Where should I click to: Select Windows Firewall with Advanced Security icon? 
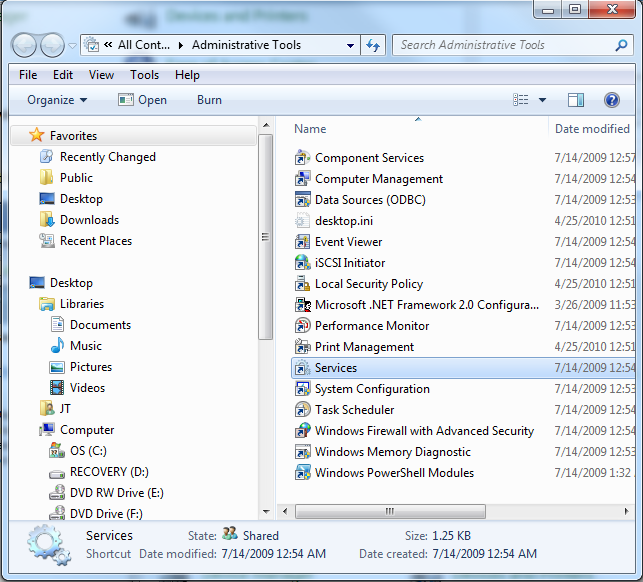[x=303, y=431]
